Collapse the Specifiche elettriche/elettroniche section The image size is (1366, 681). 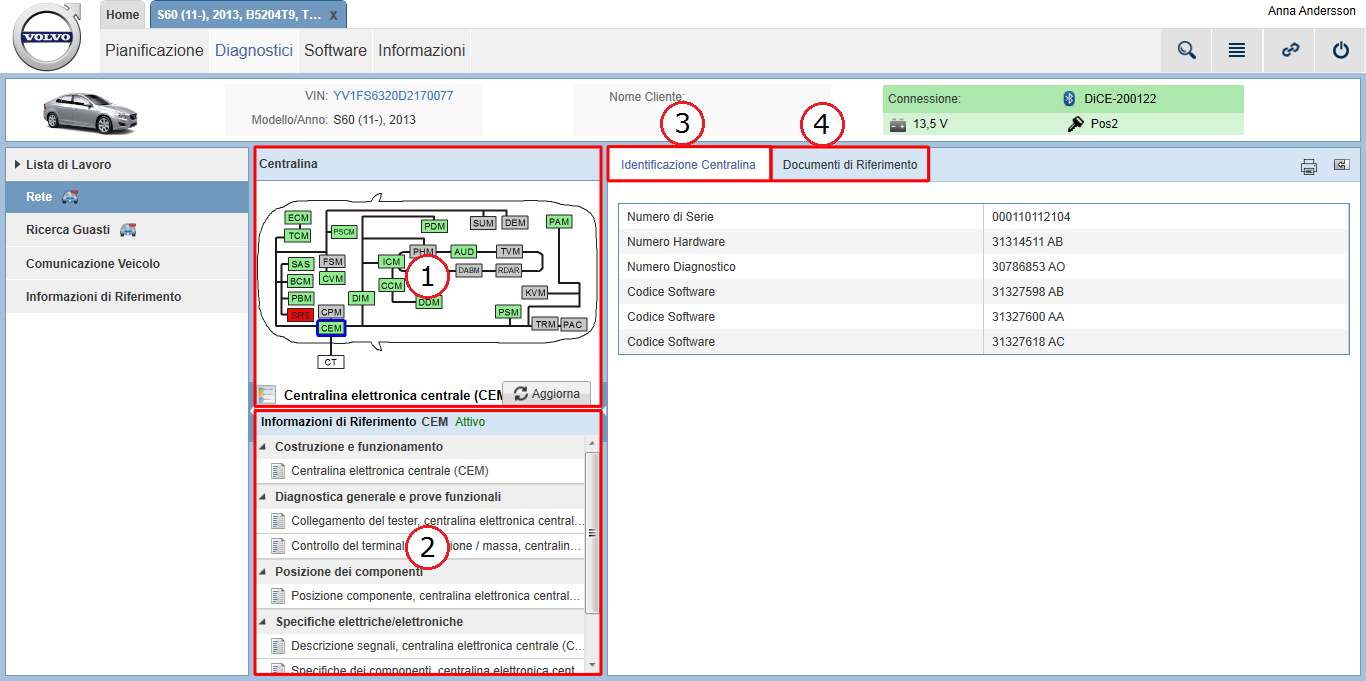click(263, 622)
